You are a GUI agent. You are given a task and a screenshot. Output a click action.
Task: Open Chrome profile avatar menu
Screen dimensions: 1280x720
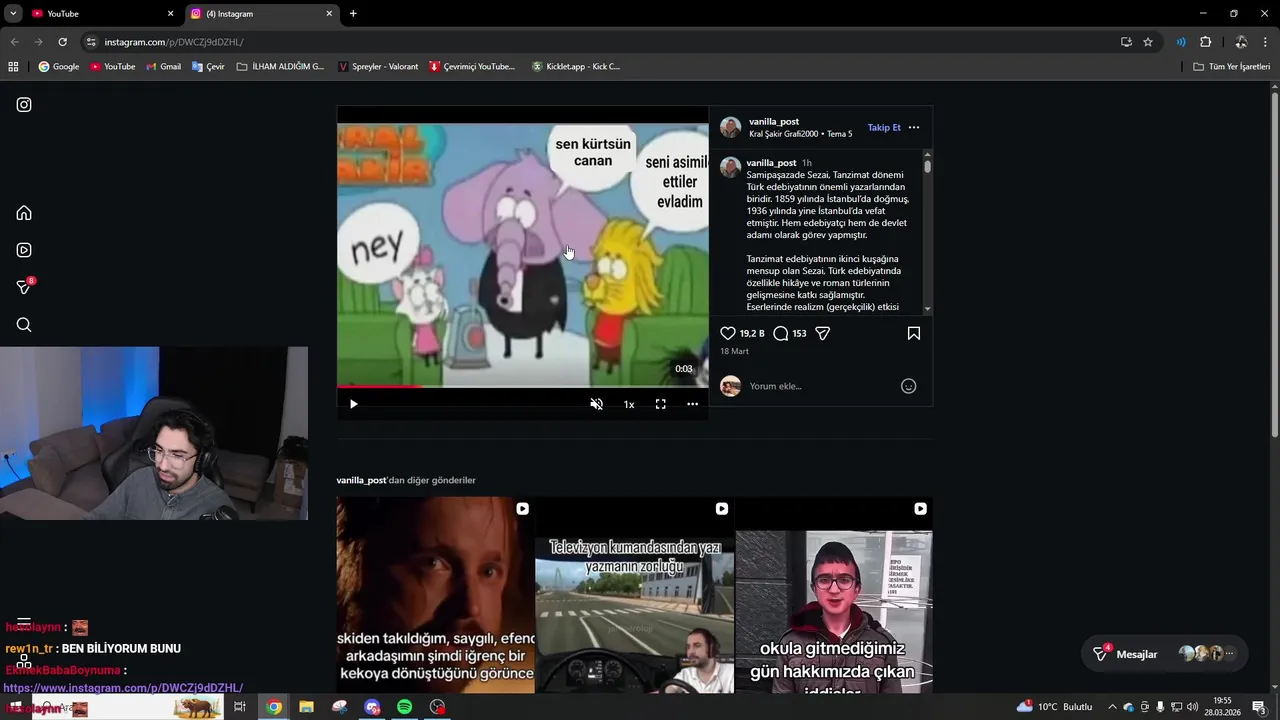pyautogui.click(x=1241, y=42)
